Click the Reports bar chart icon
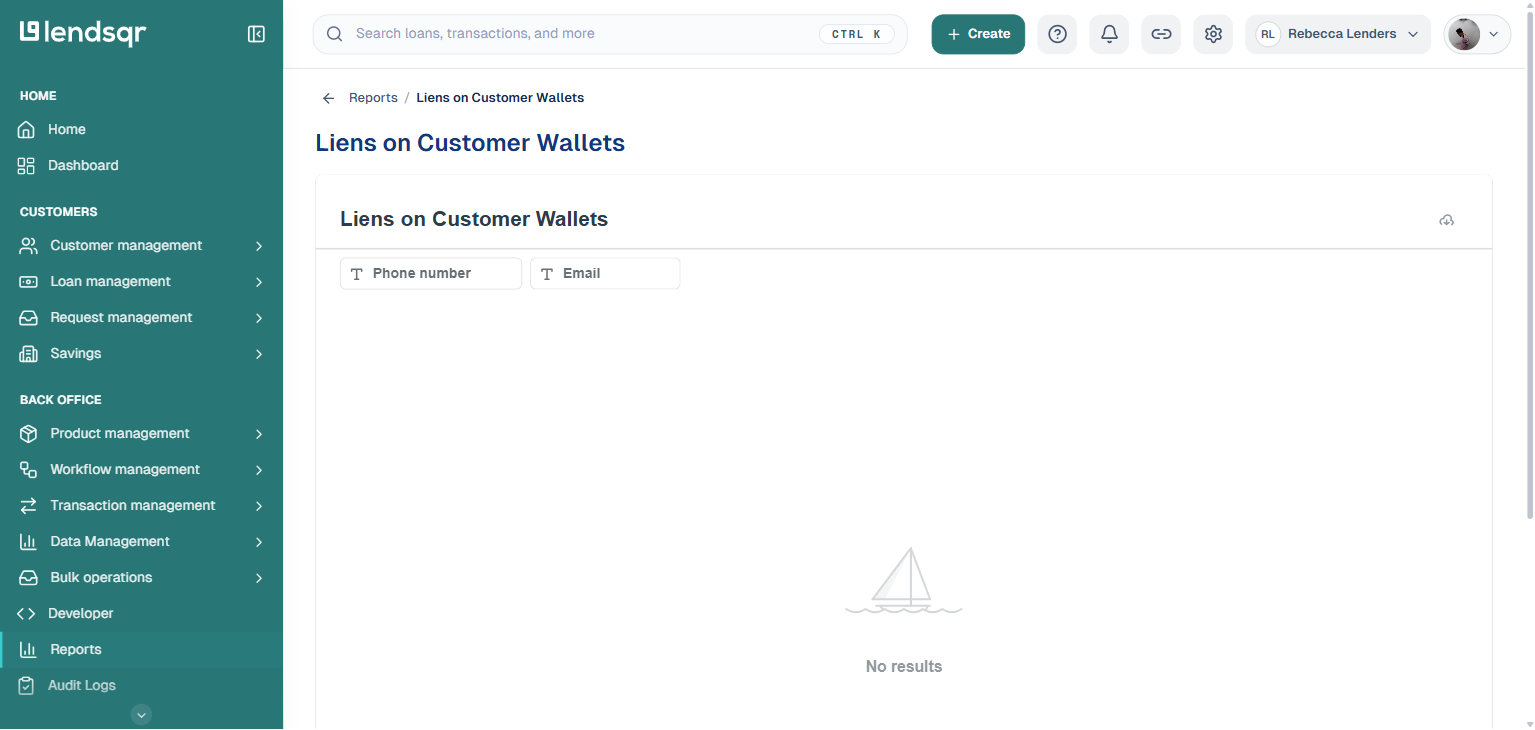 [28, 650]
